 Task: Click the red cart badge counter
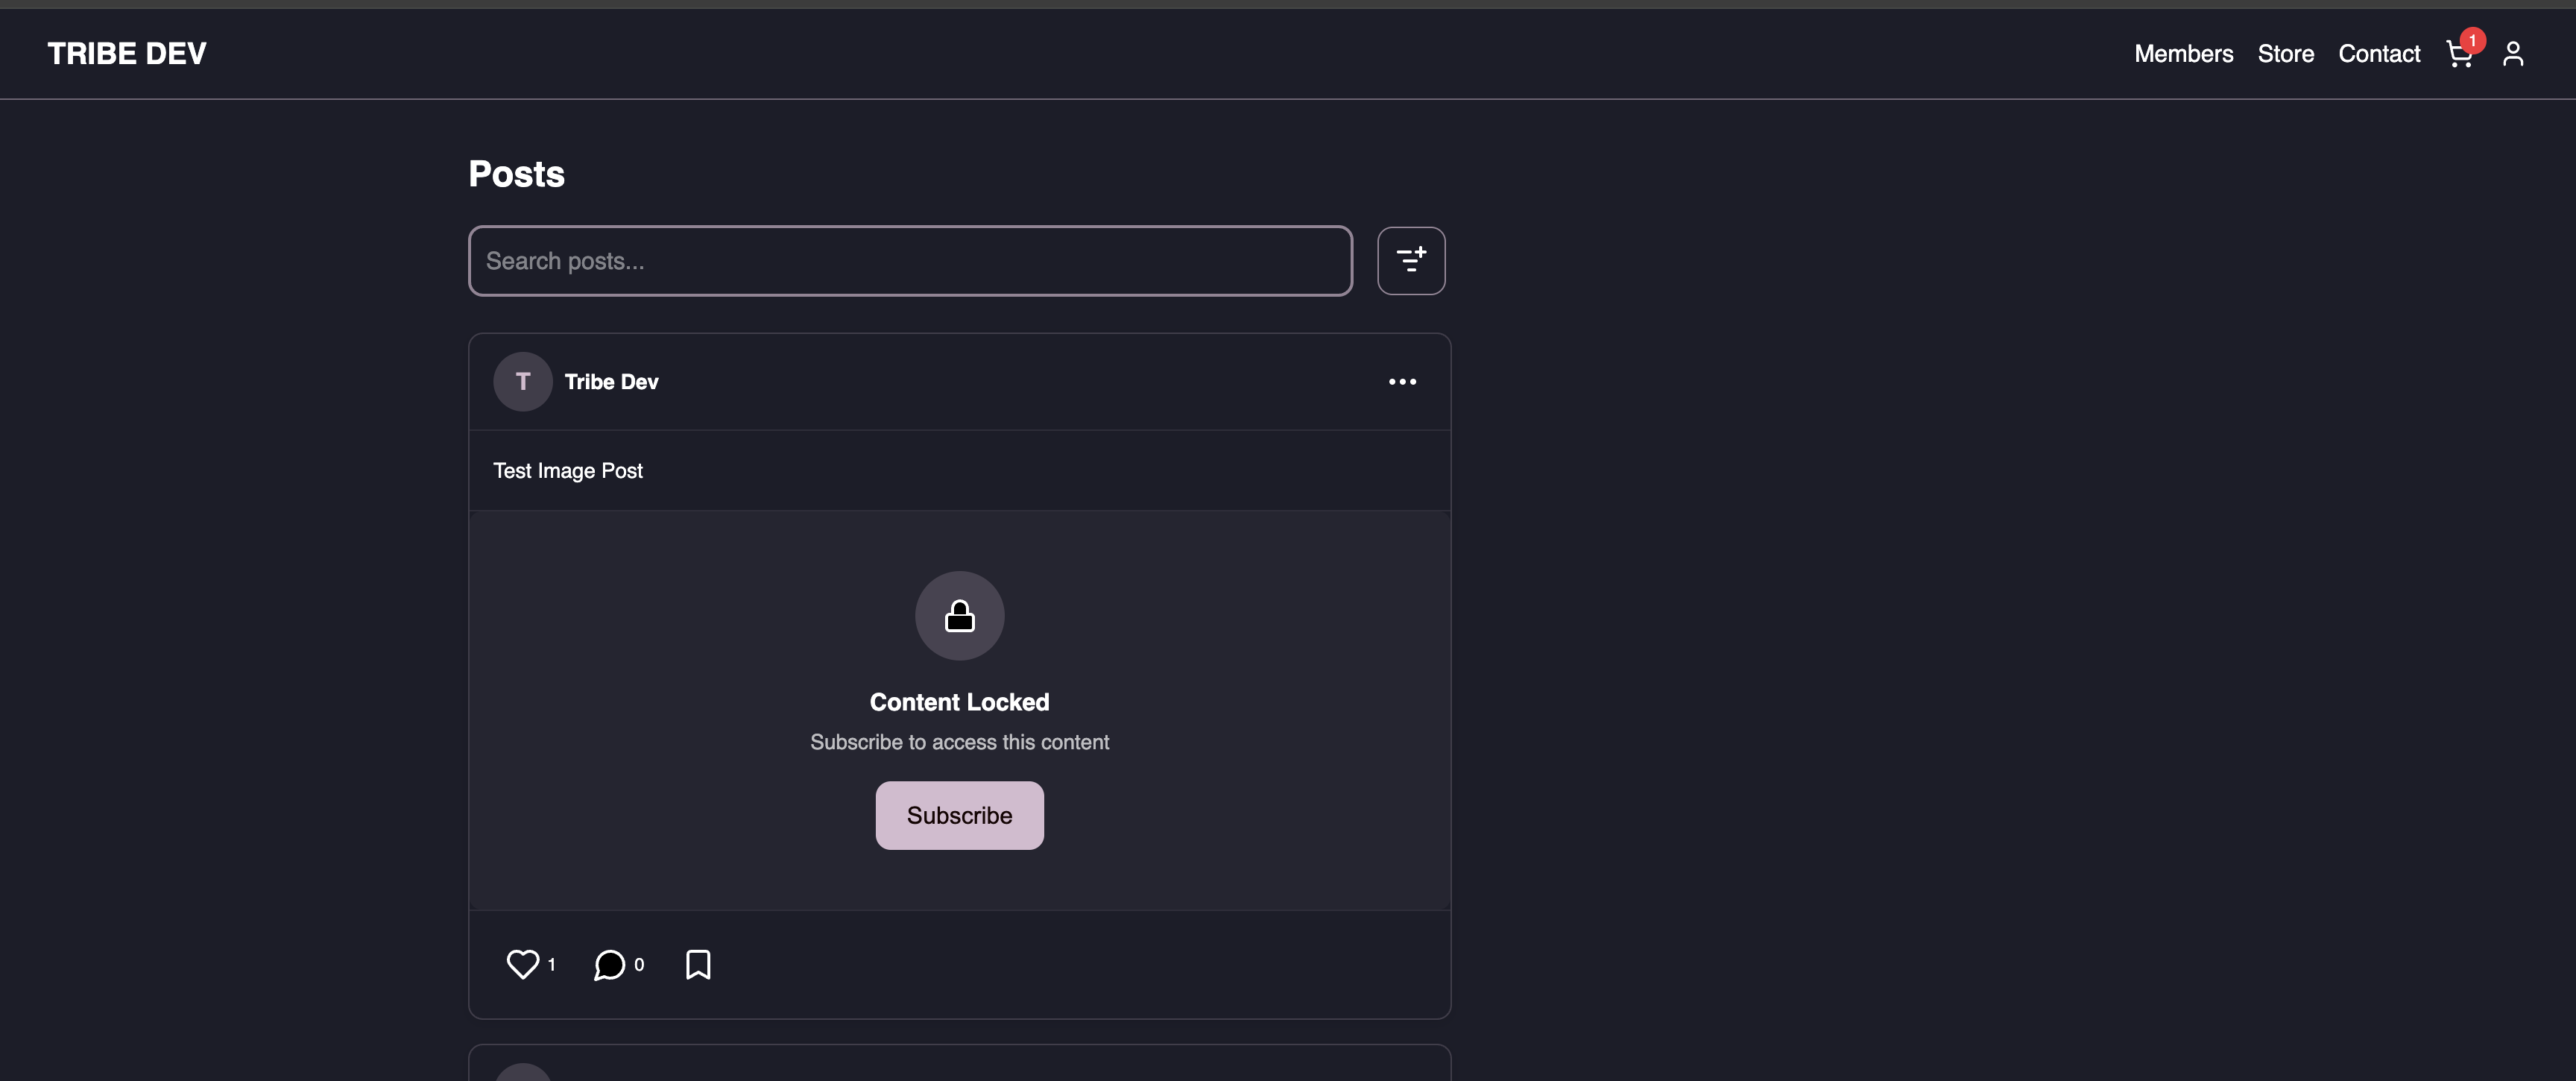coord(2472,40)
